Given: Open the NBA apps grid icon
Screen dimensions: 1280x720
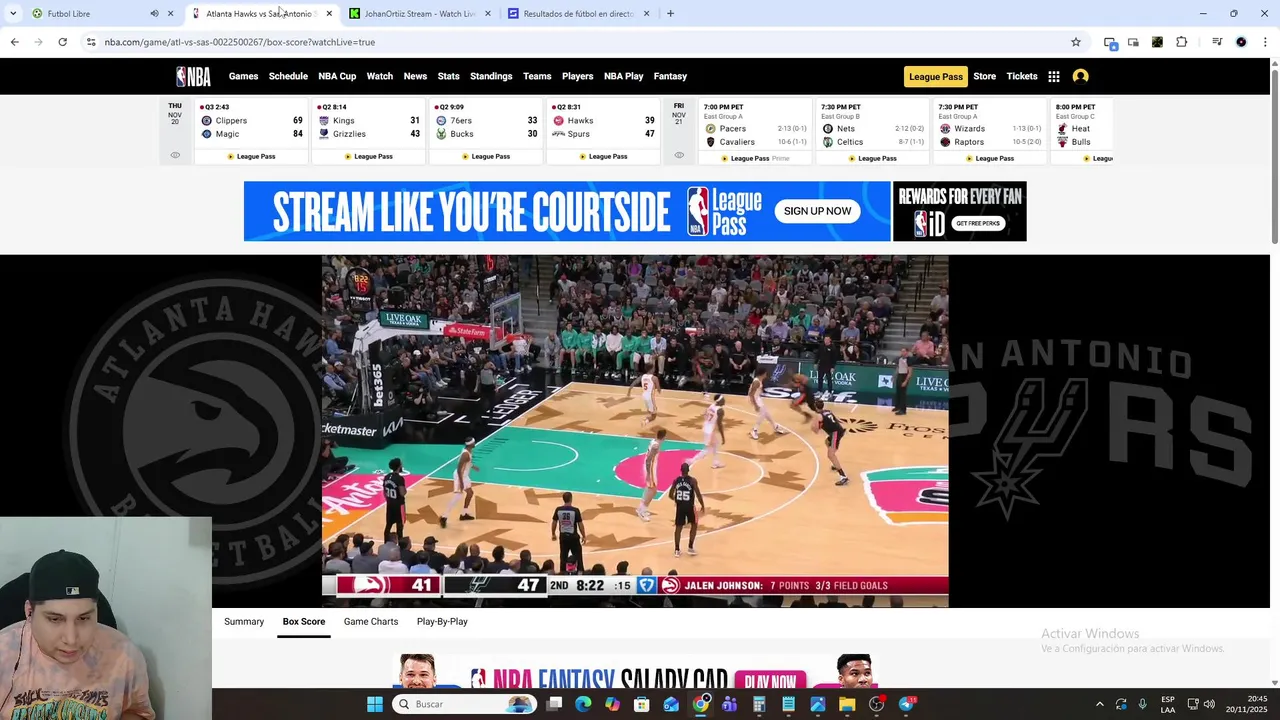Looking at the screenshot, I should 1054,76.
